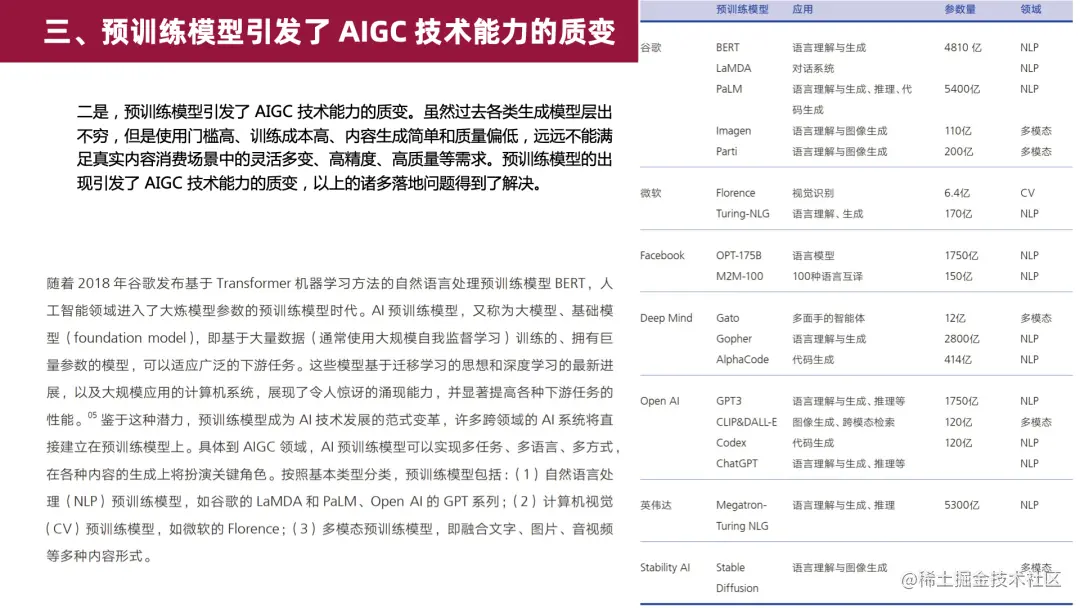This screenshot has height=608, width=1080.
Task: Click the 领域 column header
Action: (x=1030, y=10)
